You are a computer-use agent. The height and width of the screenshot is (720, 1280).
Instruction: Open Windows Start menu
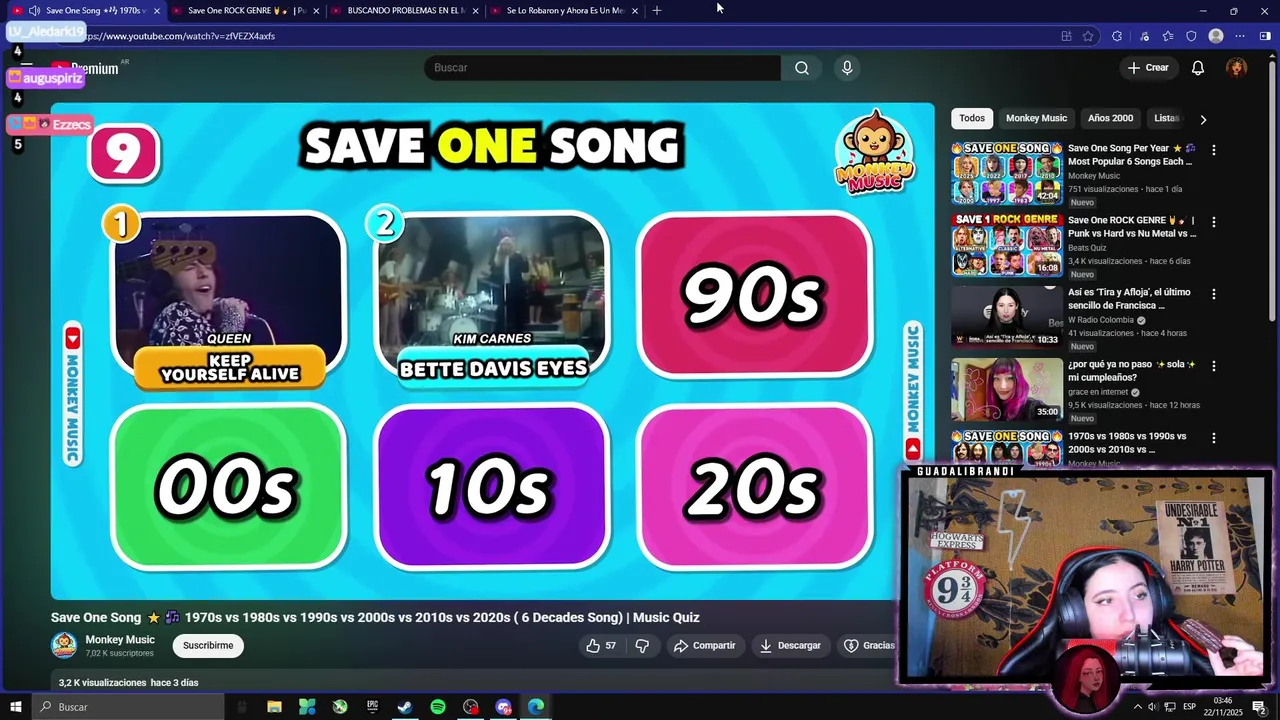coord(16,707)
